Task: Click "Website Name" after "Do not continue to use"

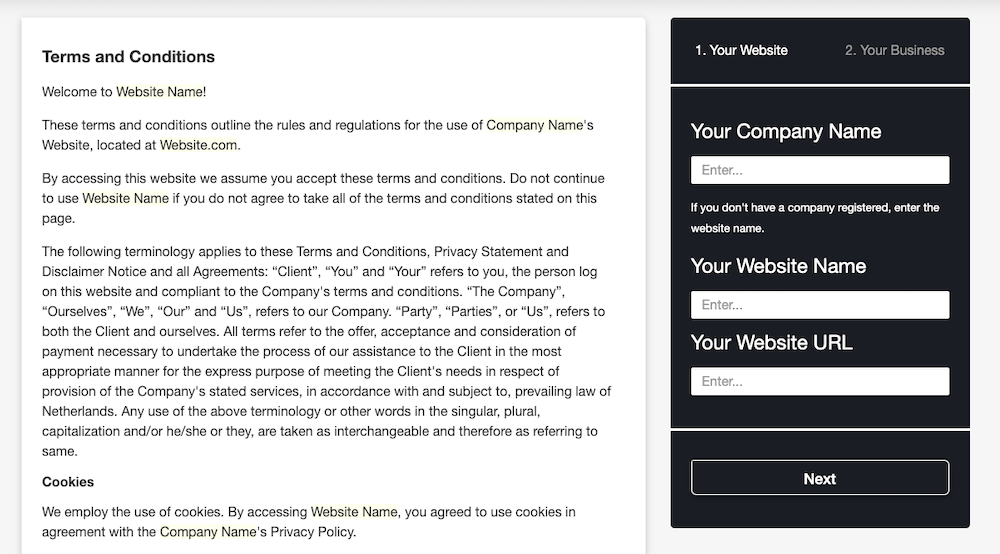Action: coord(125,198)
